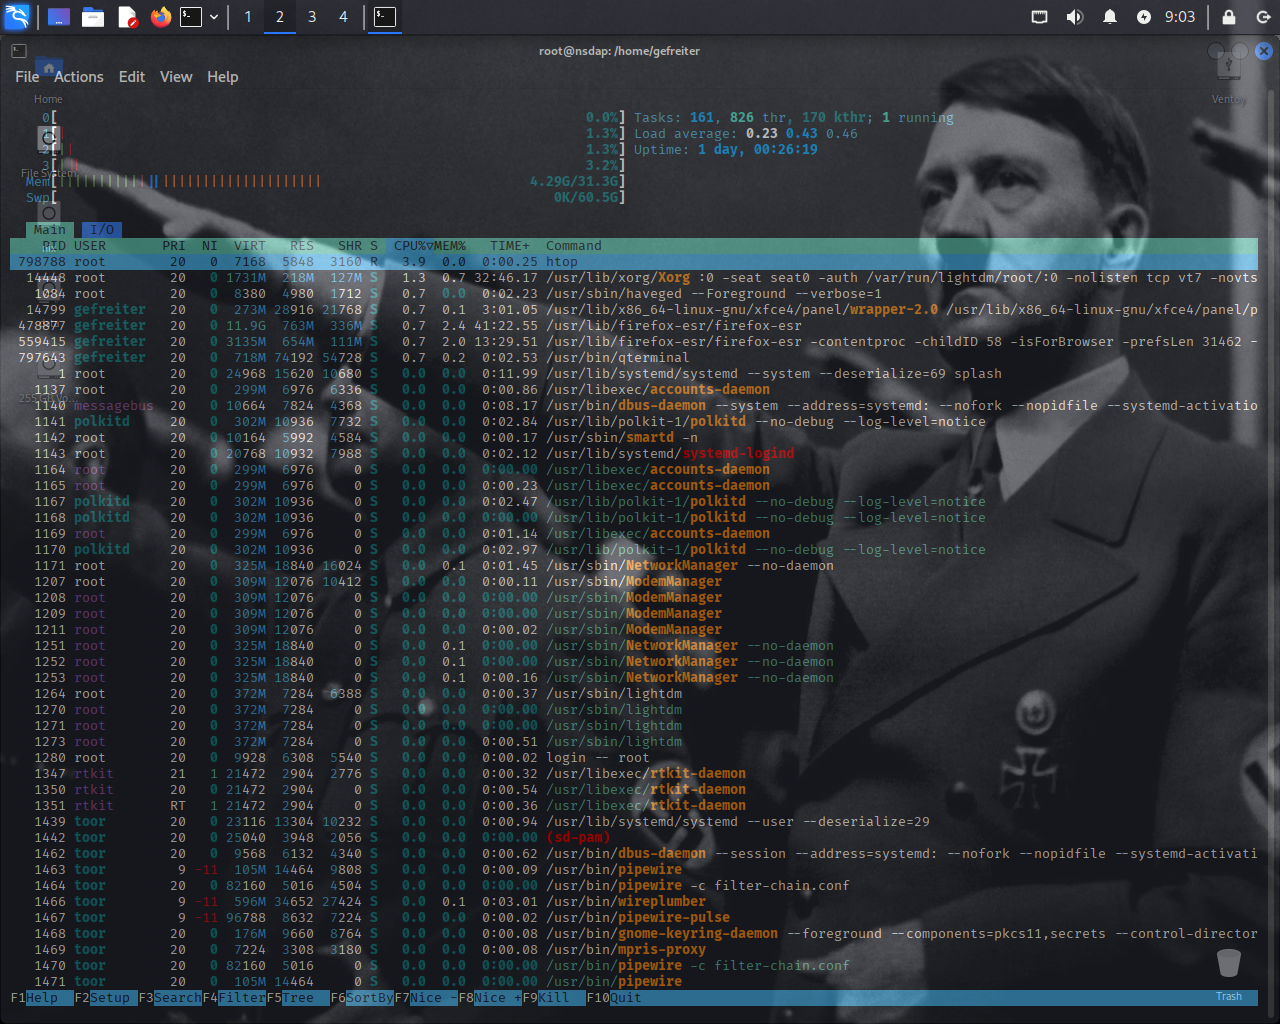Click the volume speaker icon
Image resolution: width=1280 pixels, height=1024 pixels.
(x=1075, y=17)
